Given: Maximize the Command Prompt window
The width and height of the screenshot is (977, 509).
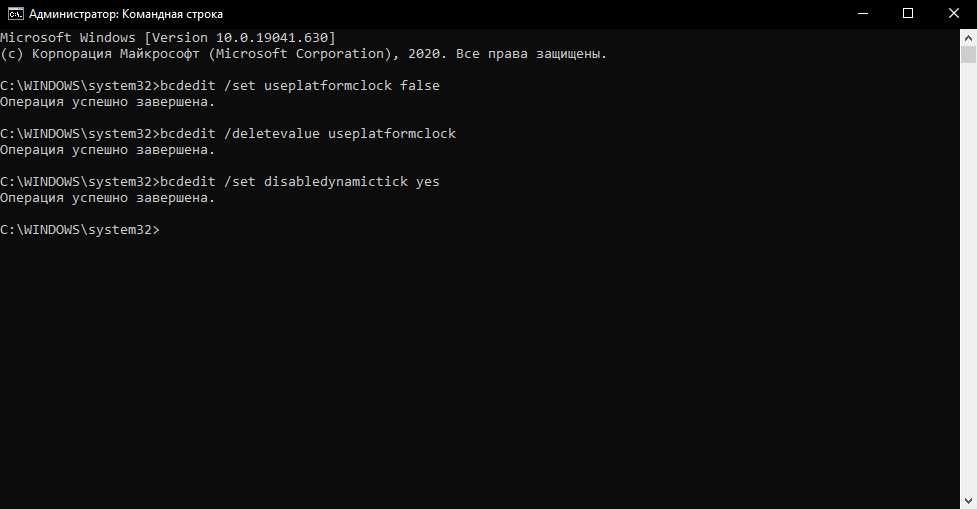Looking at the screenshot, I should 908,14.
